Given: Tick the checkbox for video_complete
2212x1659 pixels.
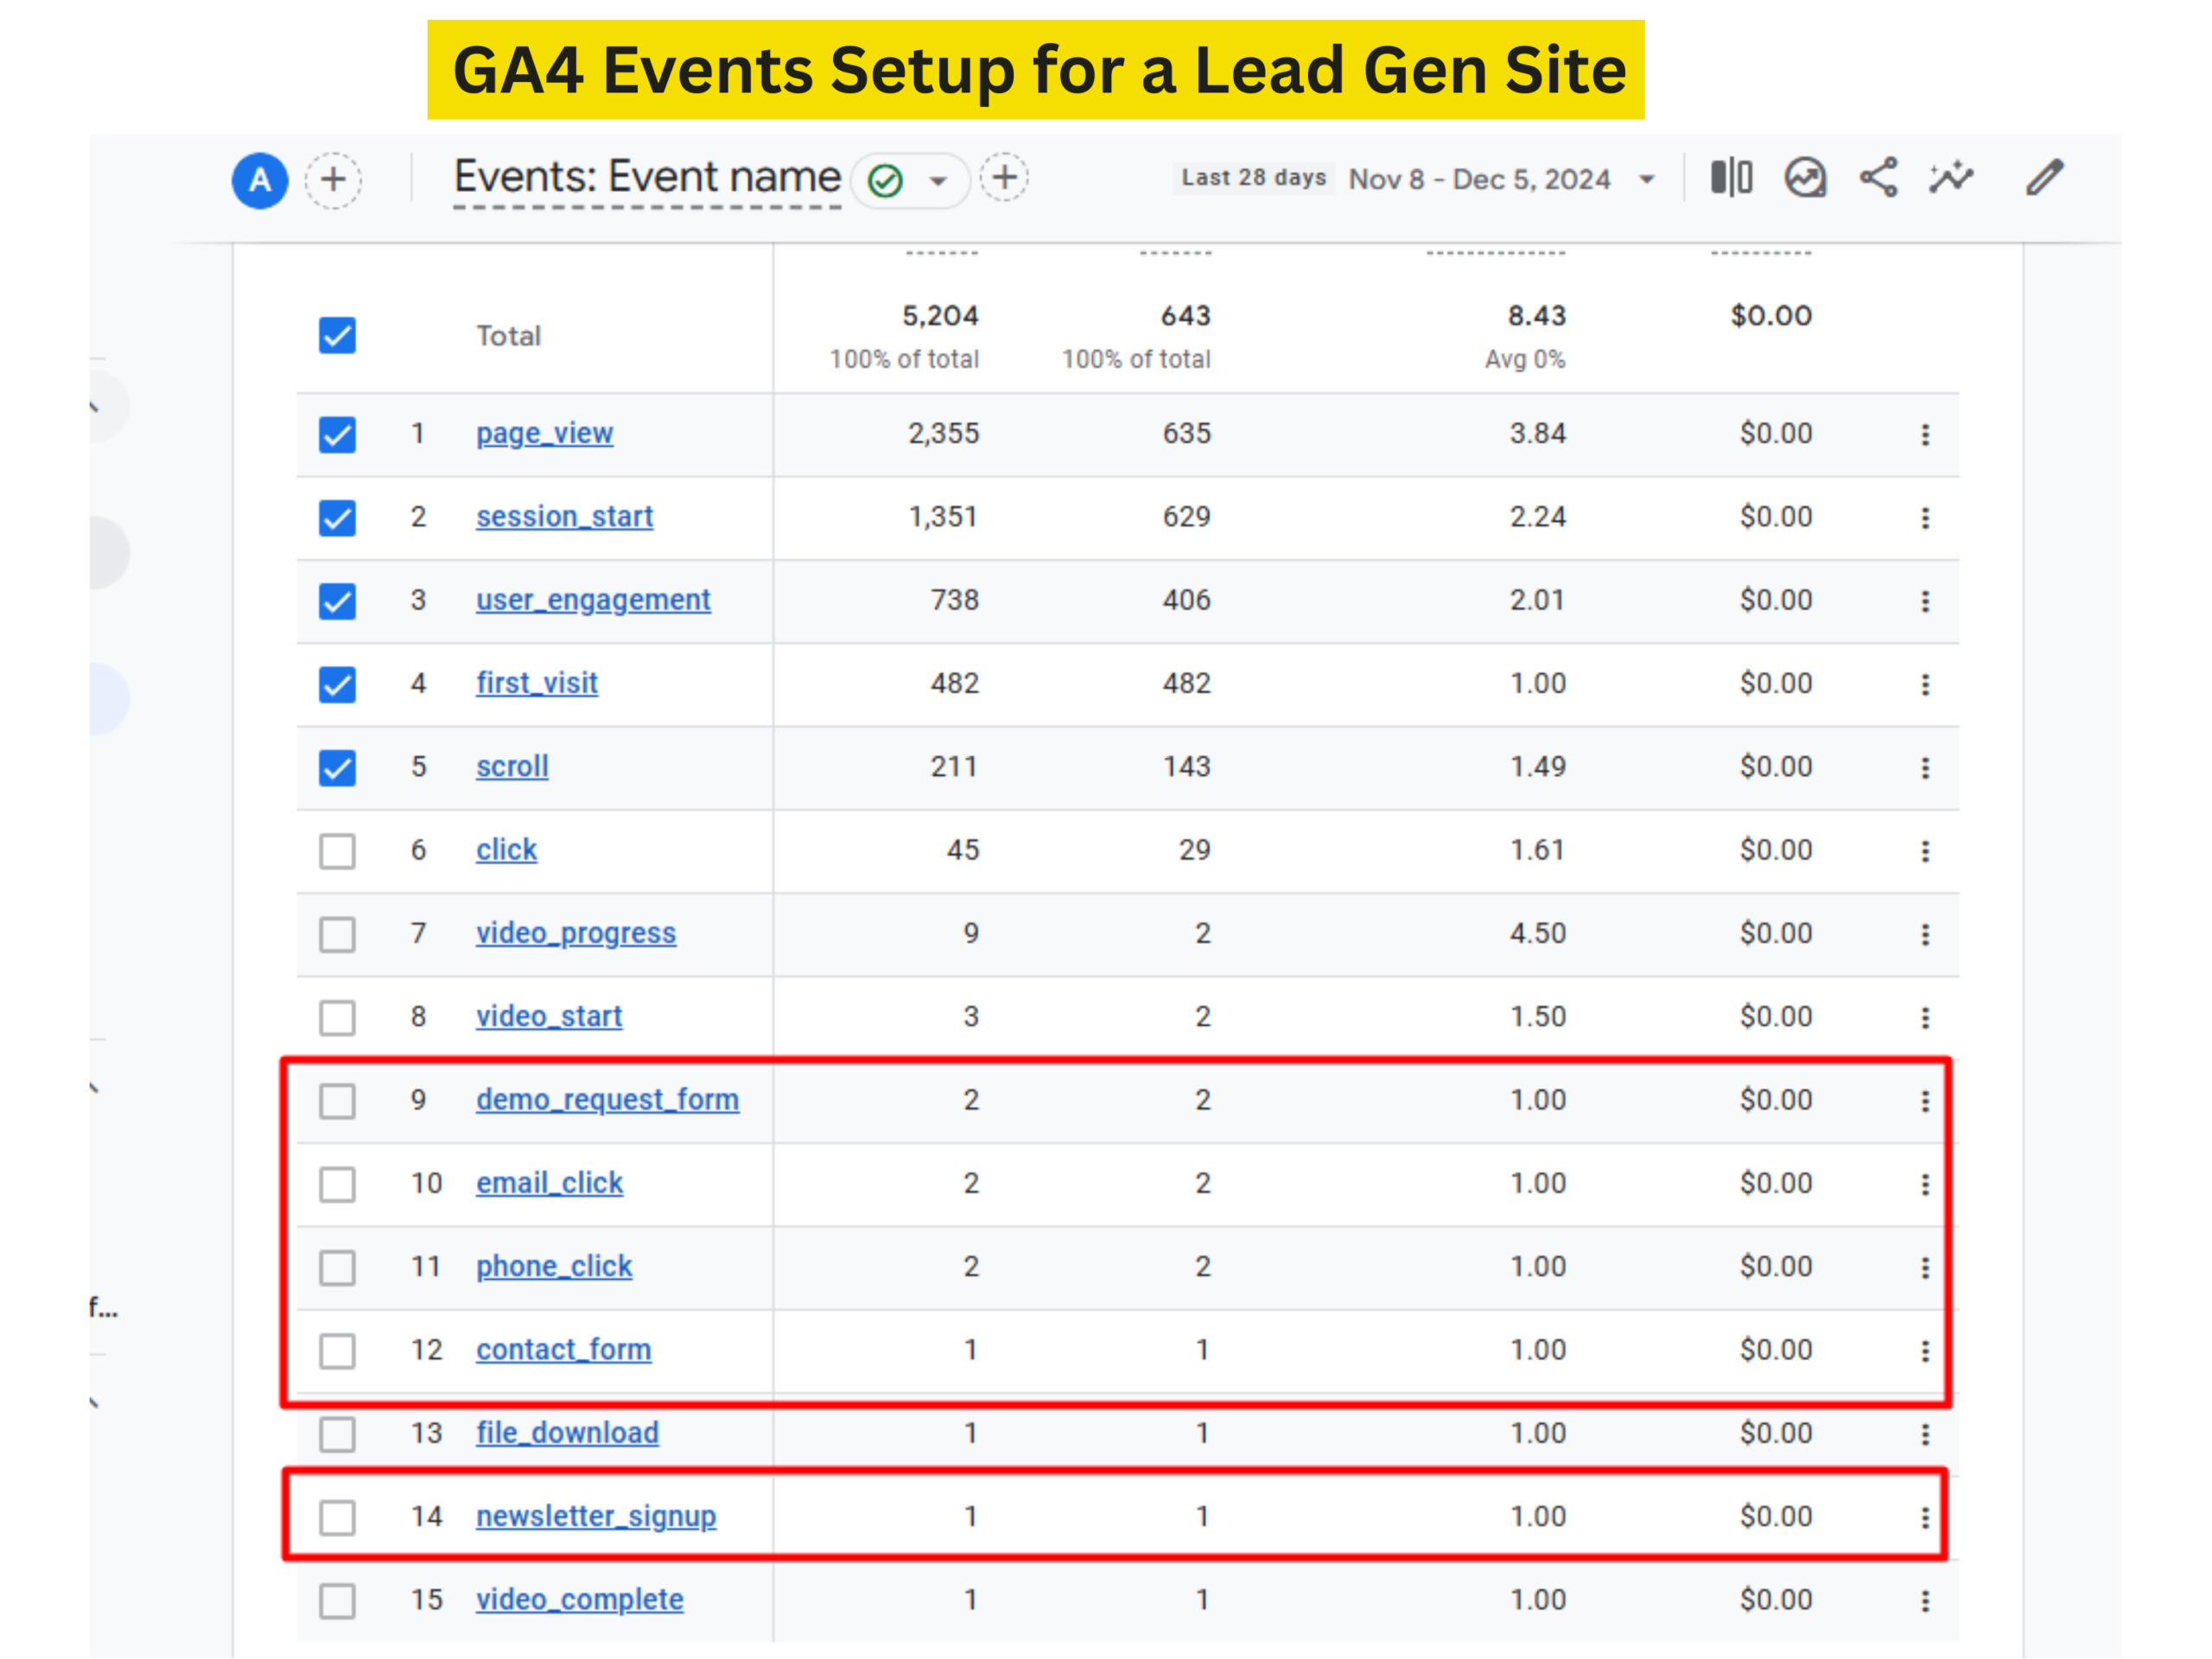Looking at the screenshot, I should (337, 1601).
